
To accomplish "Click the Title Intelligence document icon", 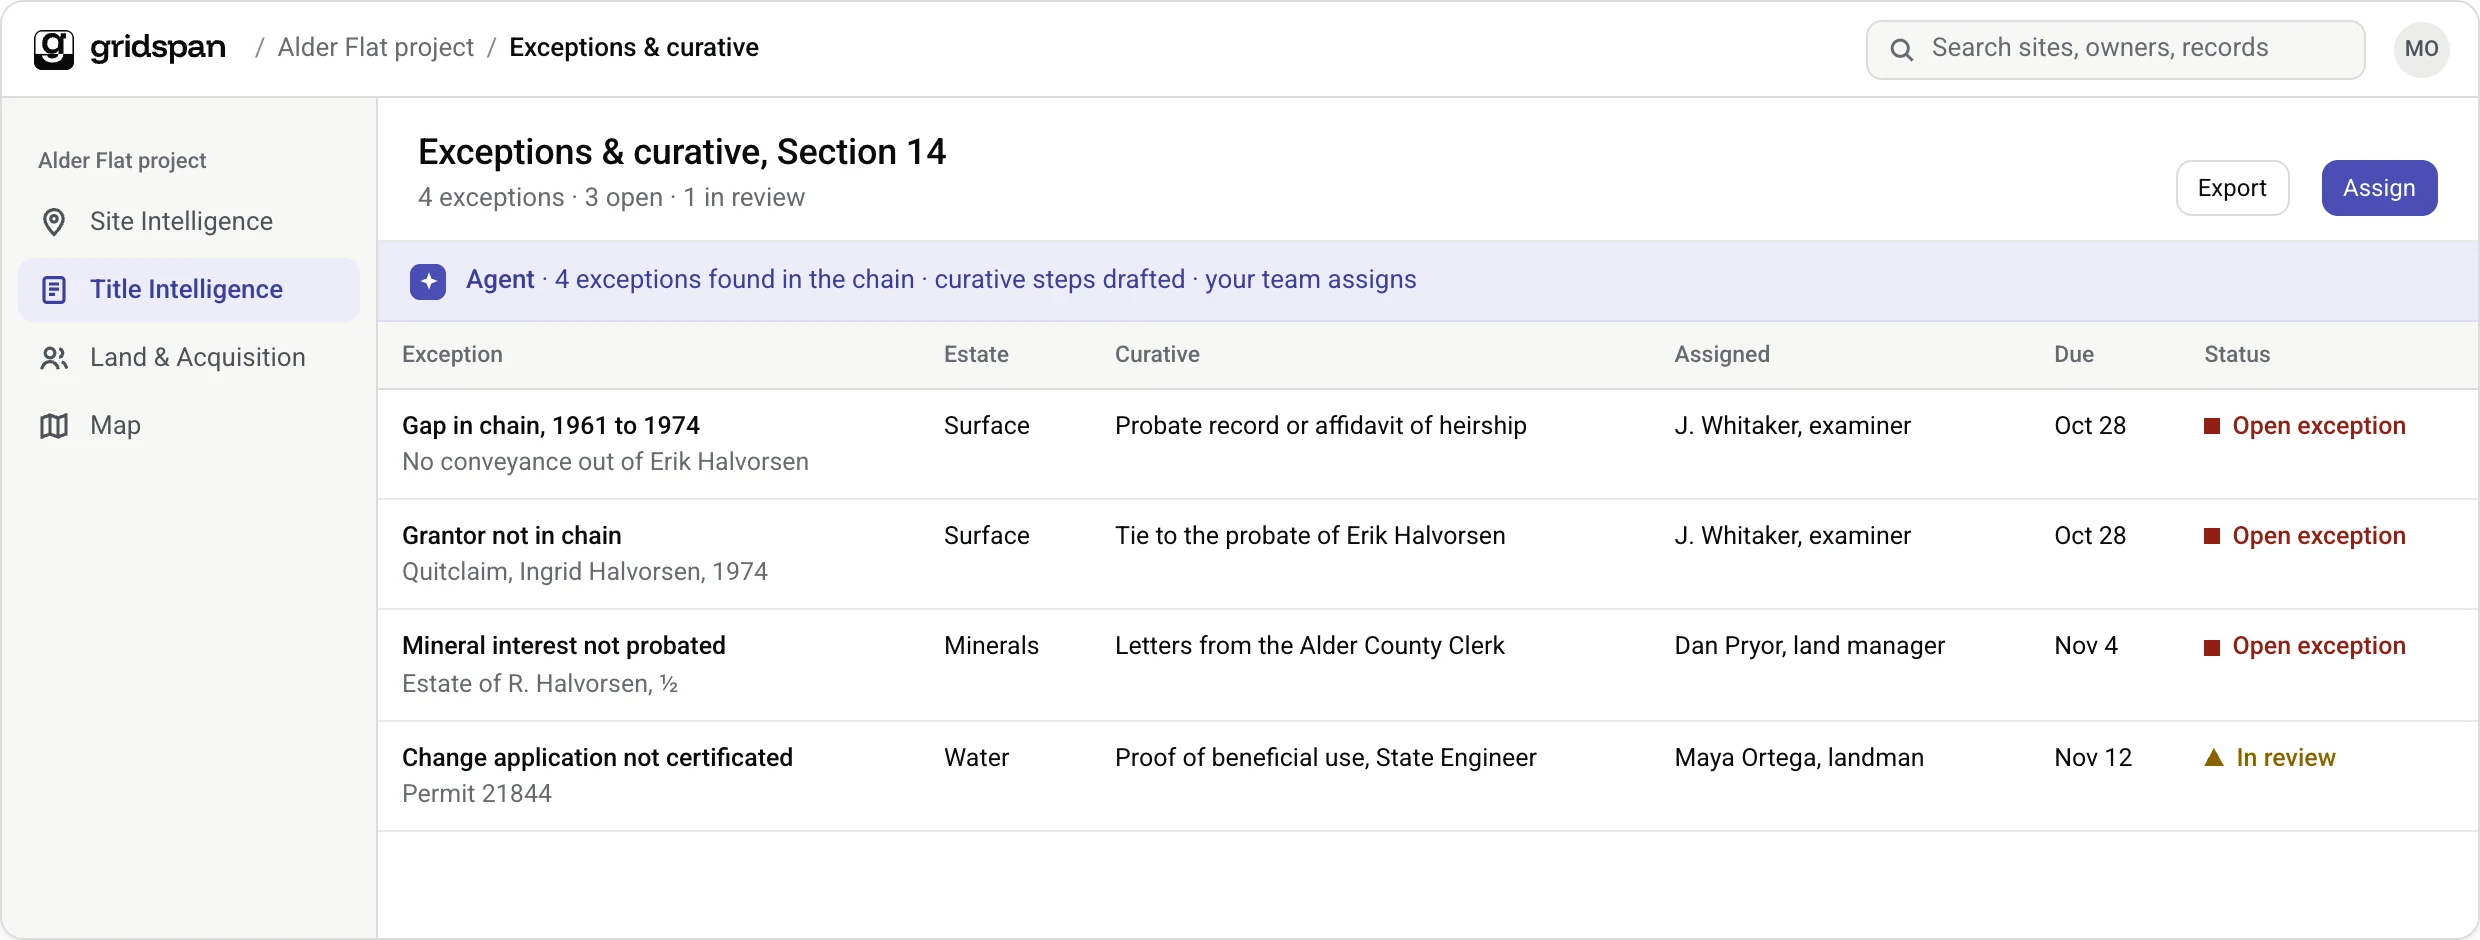I will [54, 290].
